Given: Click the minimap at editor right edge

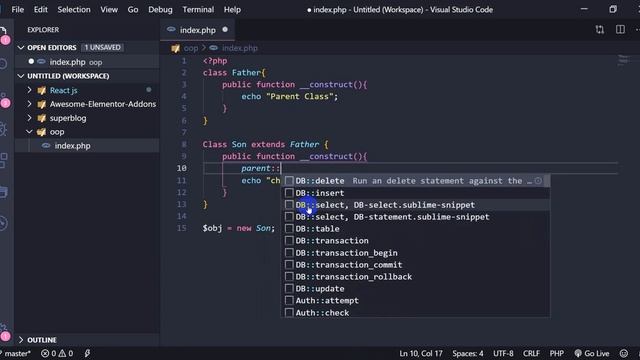Looking at the screenshot, I should pos(624,60).
